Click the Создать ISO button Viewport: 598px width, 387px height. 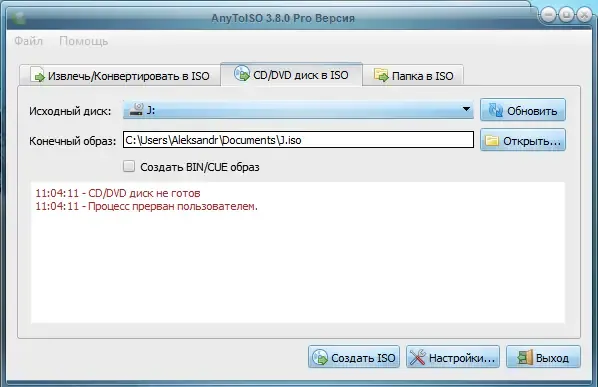(354, 357)
